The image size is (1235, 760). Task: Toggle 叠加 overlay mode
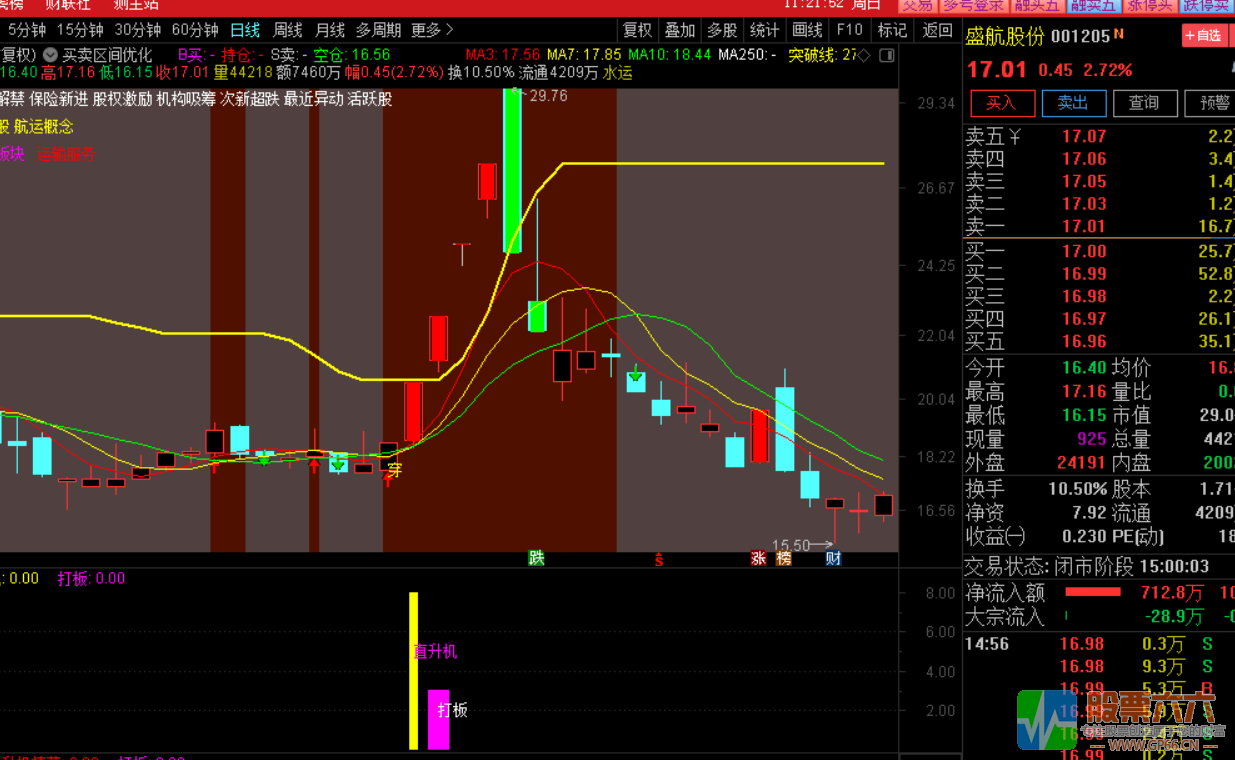680,30
